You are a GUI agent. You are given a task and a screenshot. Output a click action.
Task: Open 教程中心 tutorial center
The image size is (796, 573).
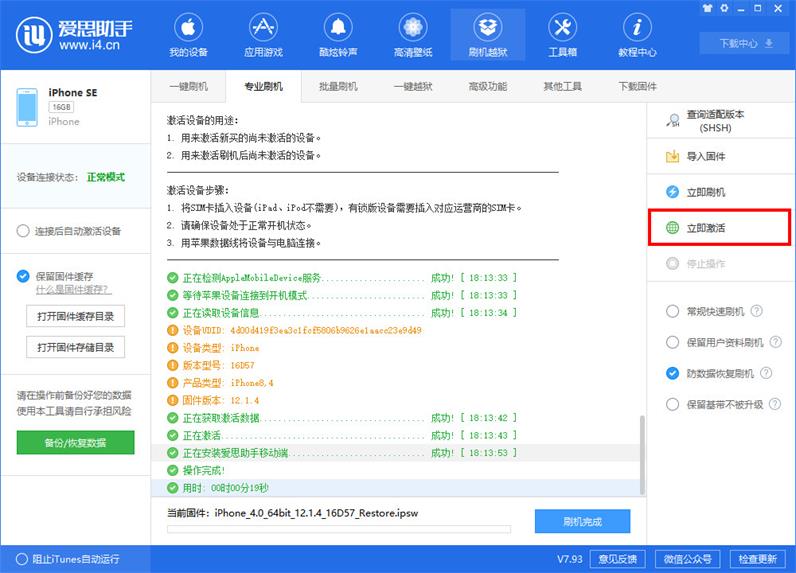[637, 36]
